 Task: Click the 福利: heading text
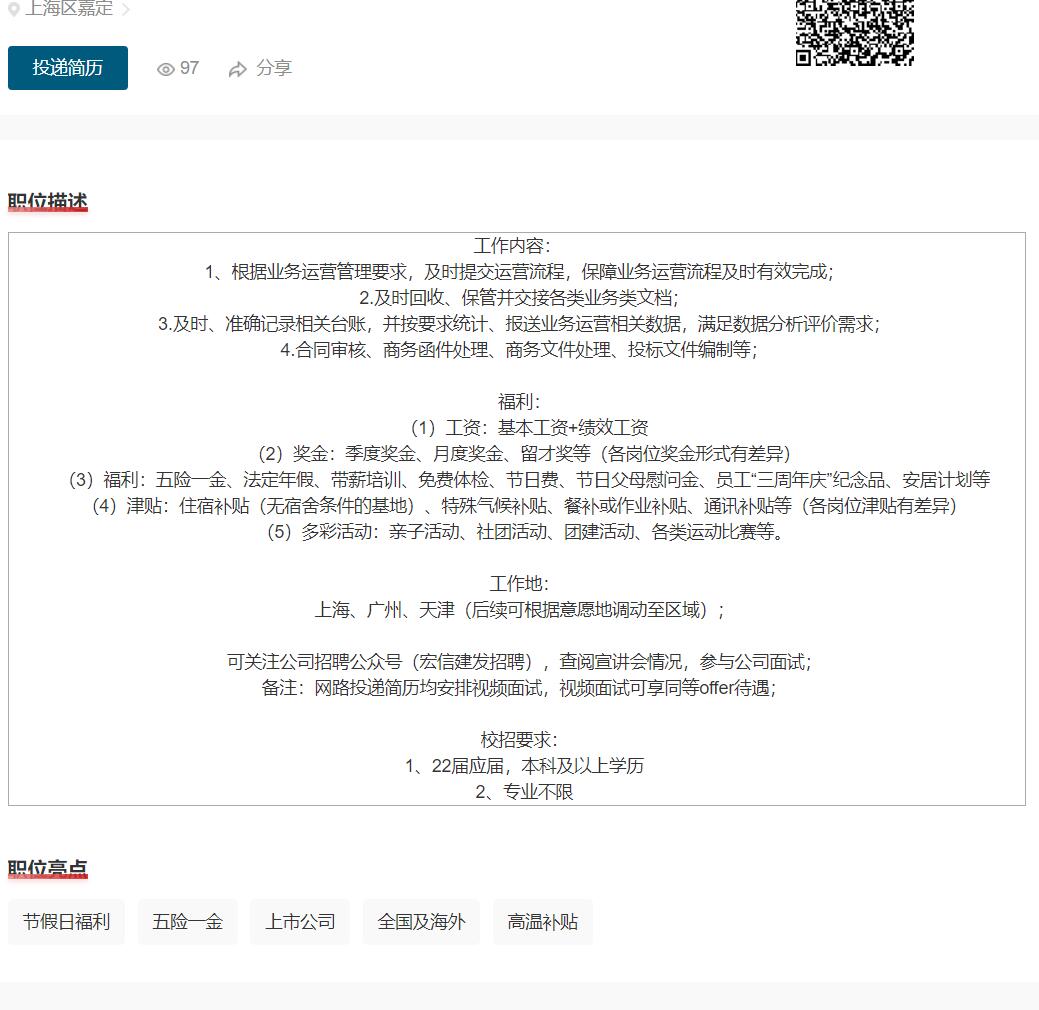[x=519, y=402]
